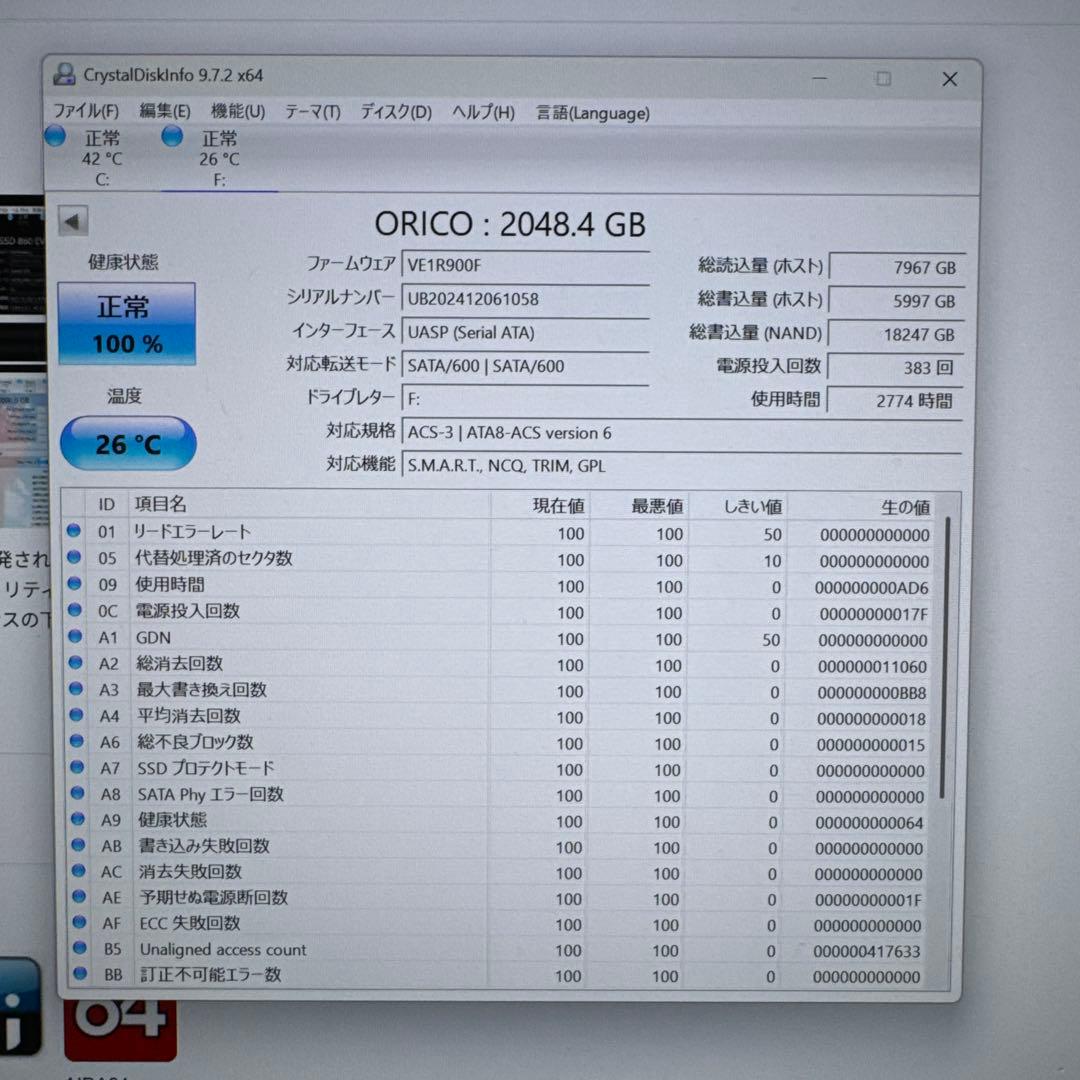Click the 正常 100 % health status button
The height and width of the screenshot is (1080, 1080).
click(x=127, y=324)
